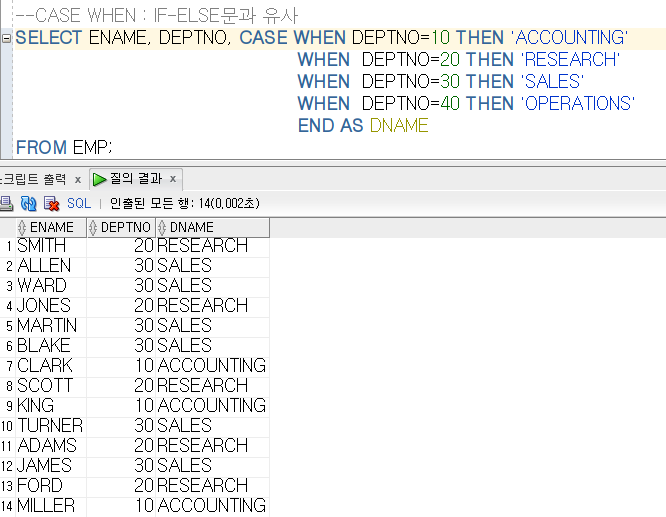Viewport: 666px width, 517px height.
Task: Select the SCOTT cell
Action: click(x=51, y=386)
